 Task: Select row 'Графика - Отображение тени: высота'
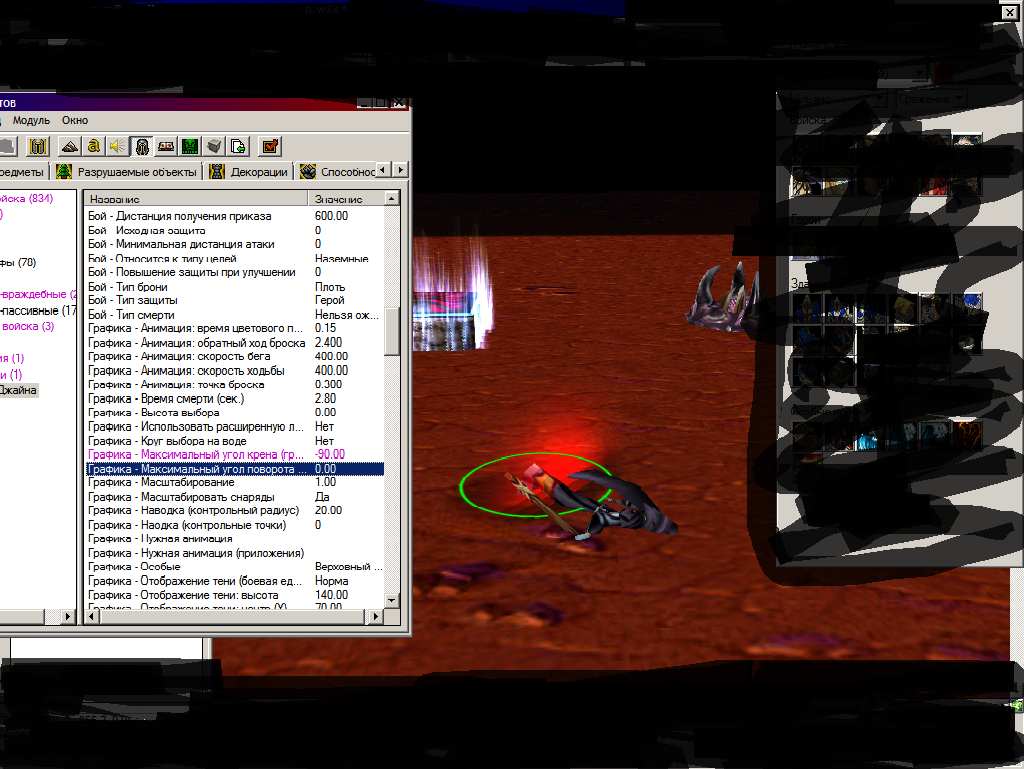[x=235, y=595]
